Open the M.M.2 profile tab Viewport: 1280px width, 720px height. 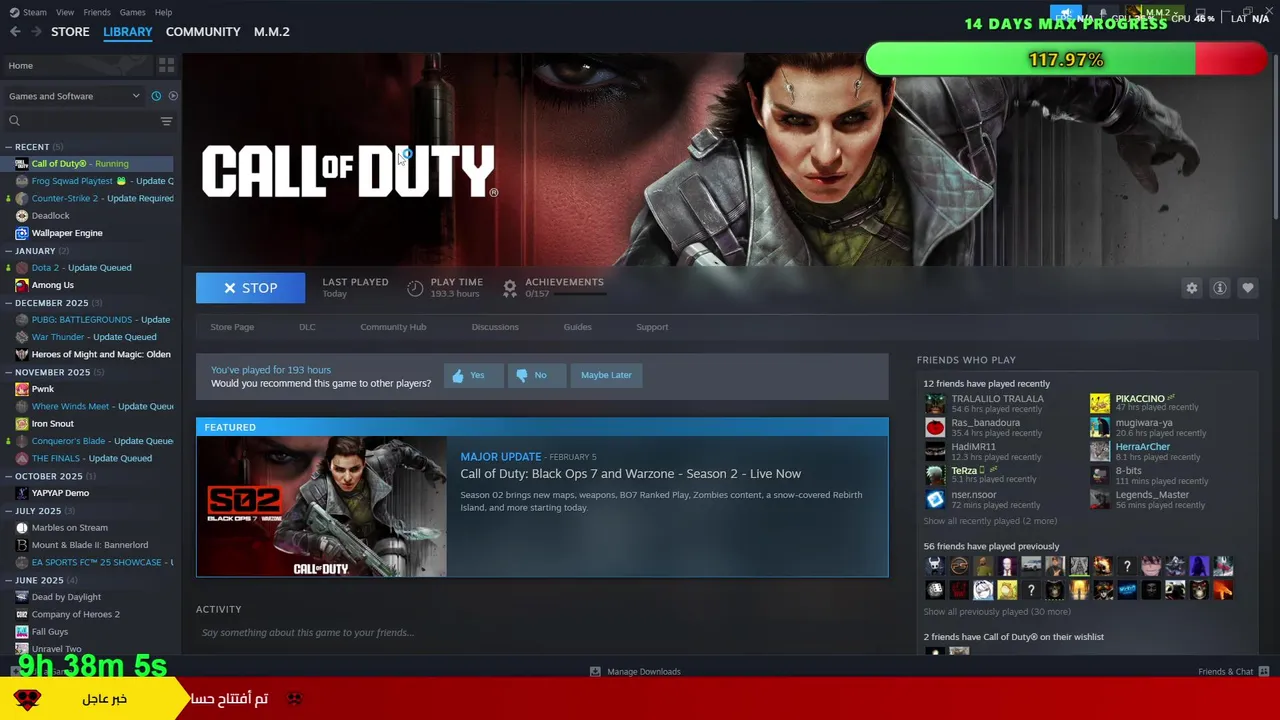[x=272, y=32]
